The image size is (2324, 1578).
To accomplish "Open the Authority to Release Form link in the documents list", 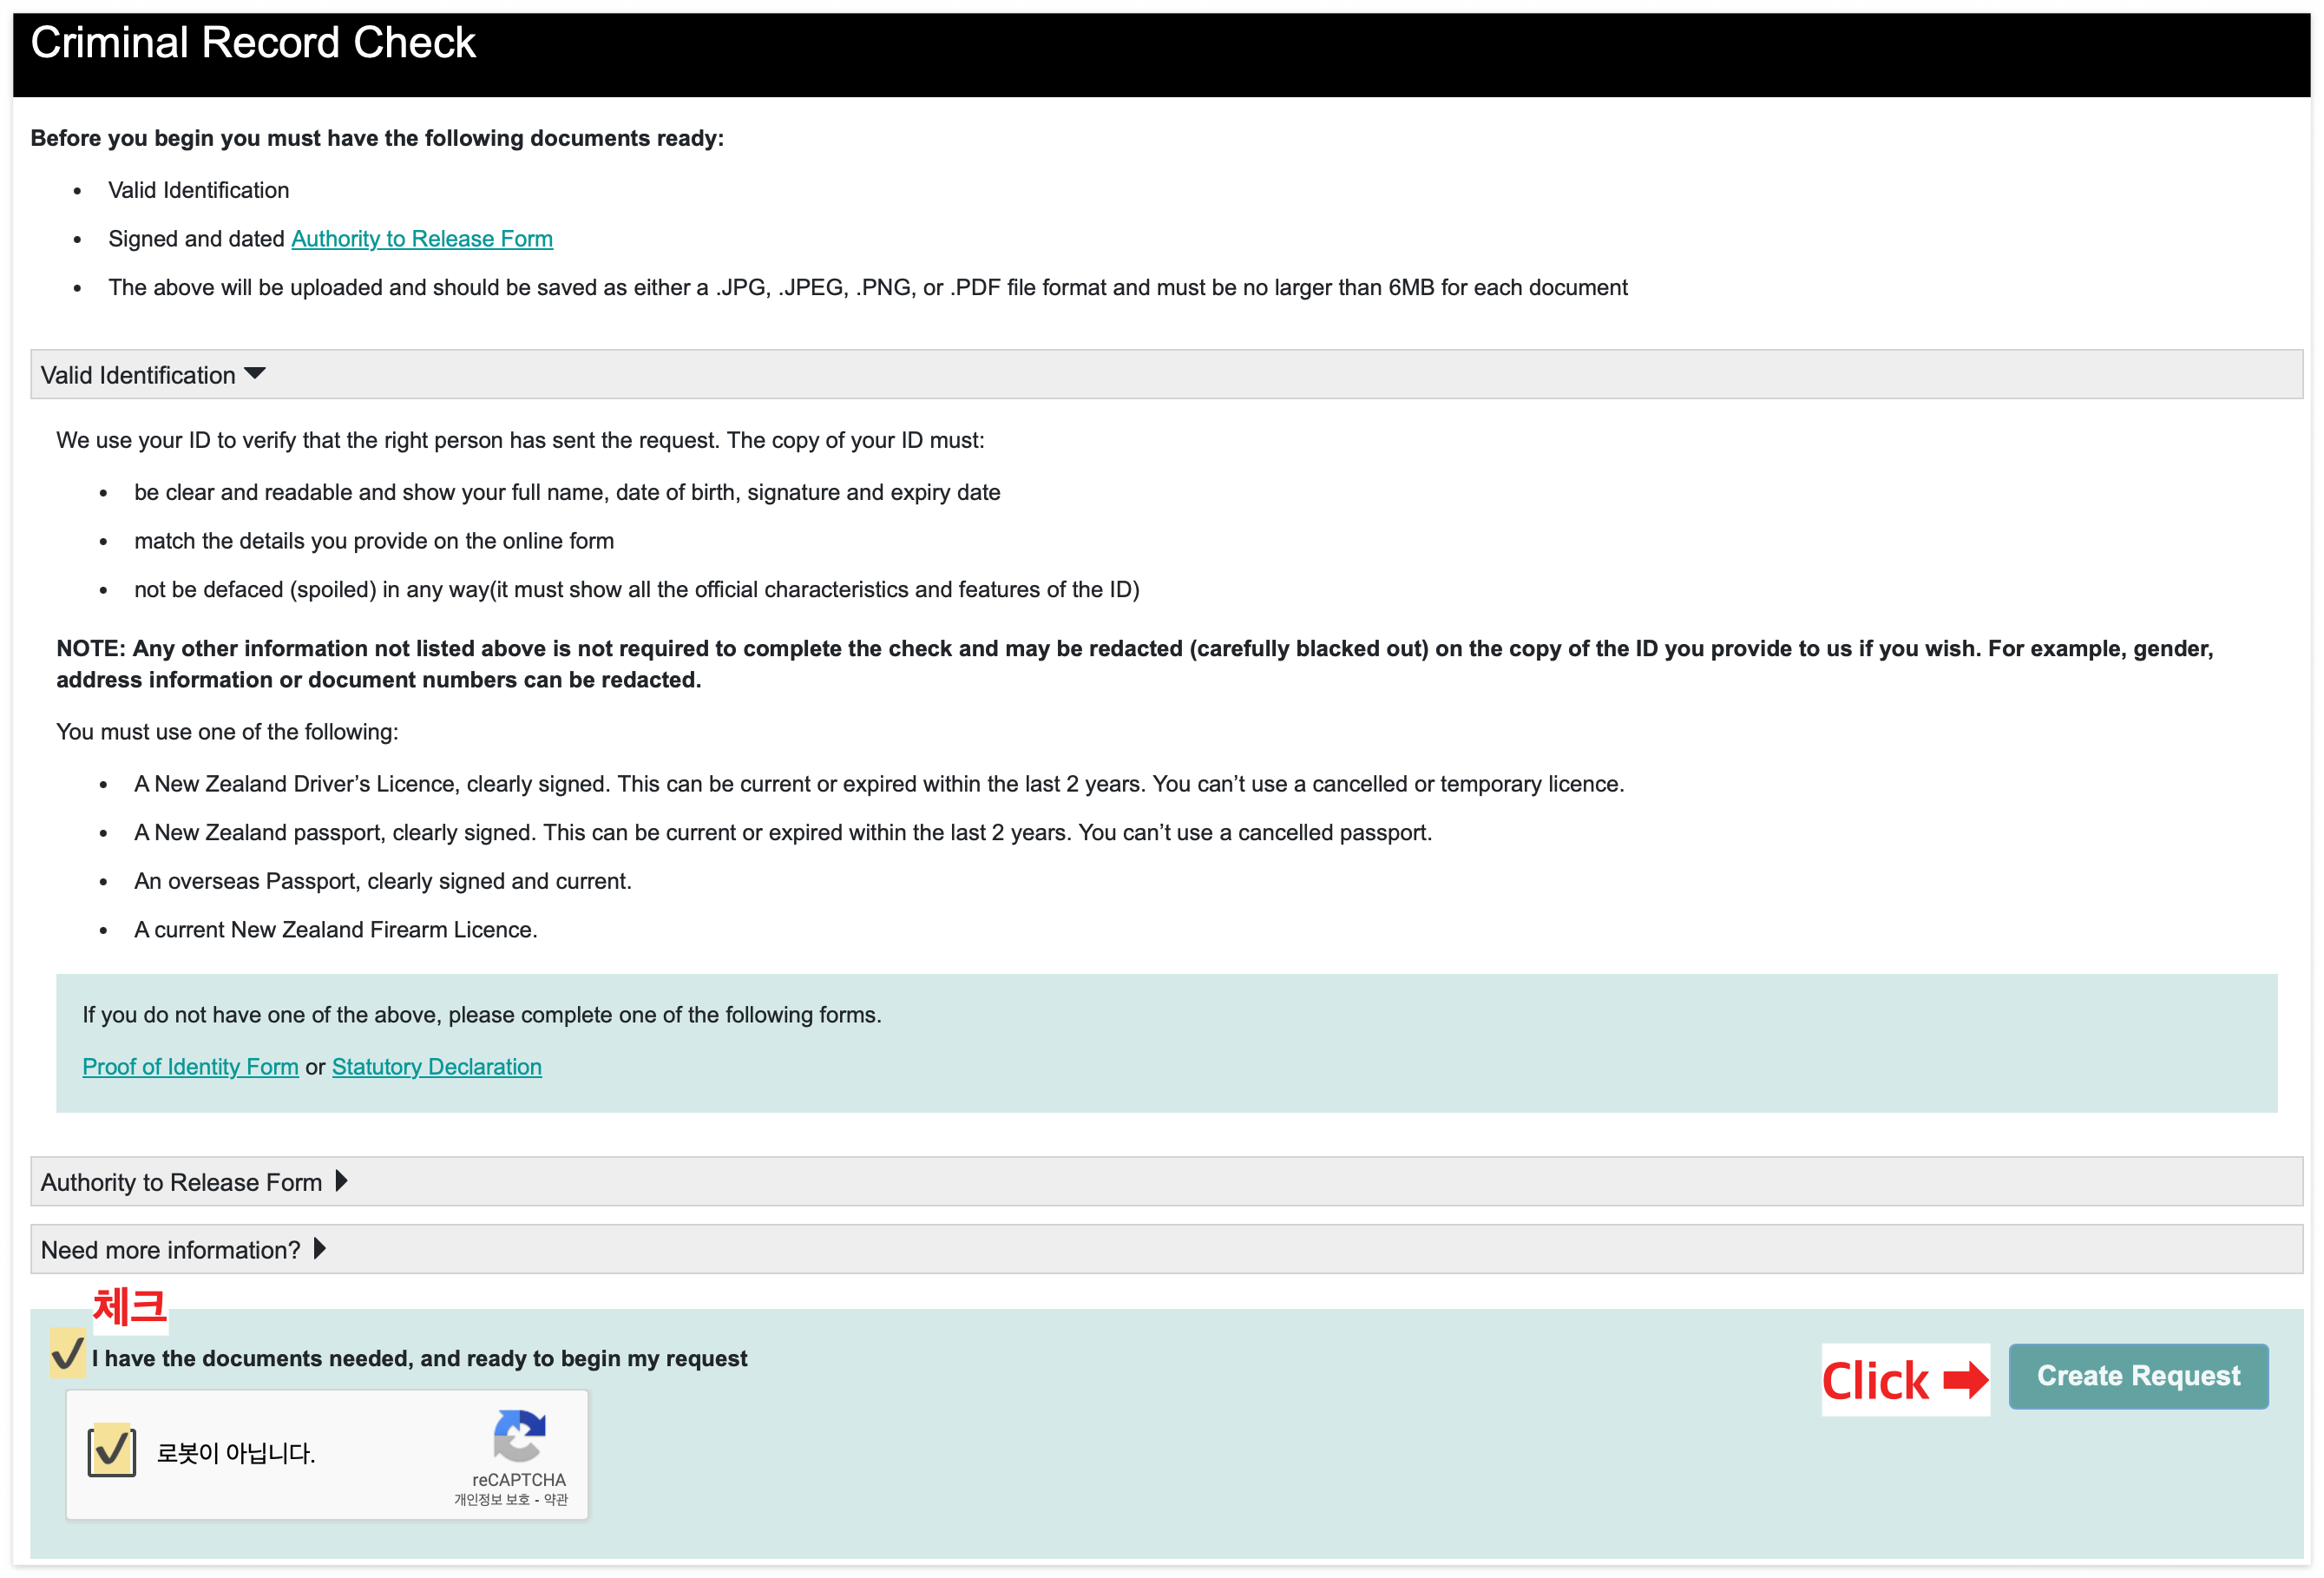I will coord(421,239).
